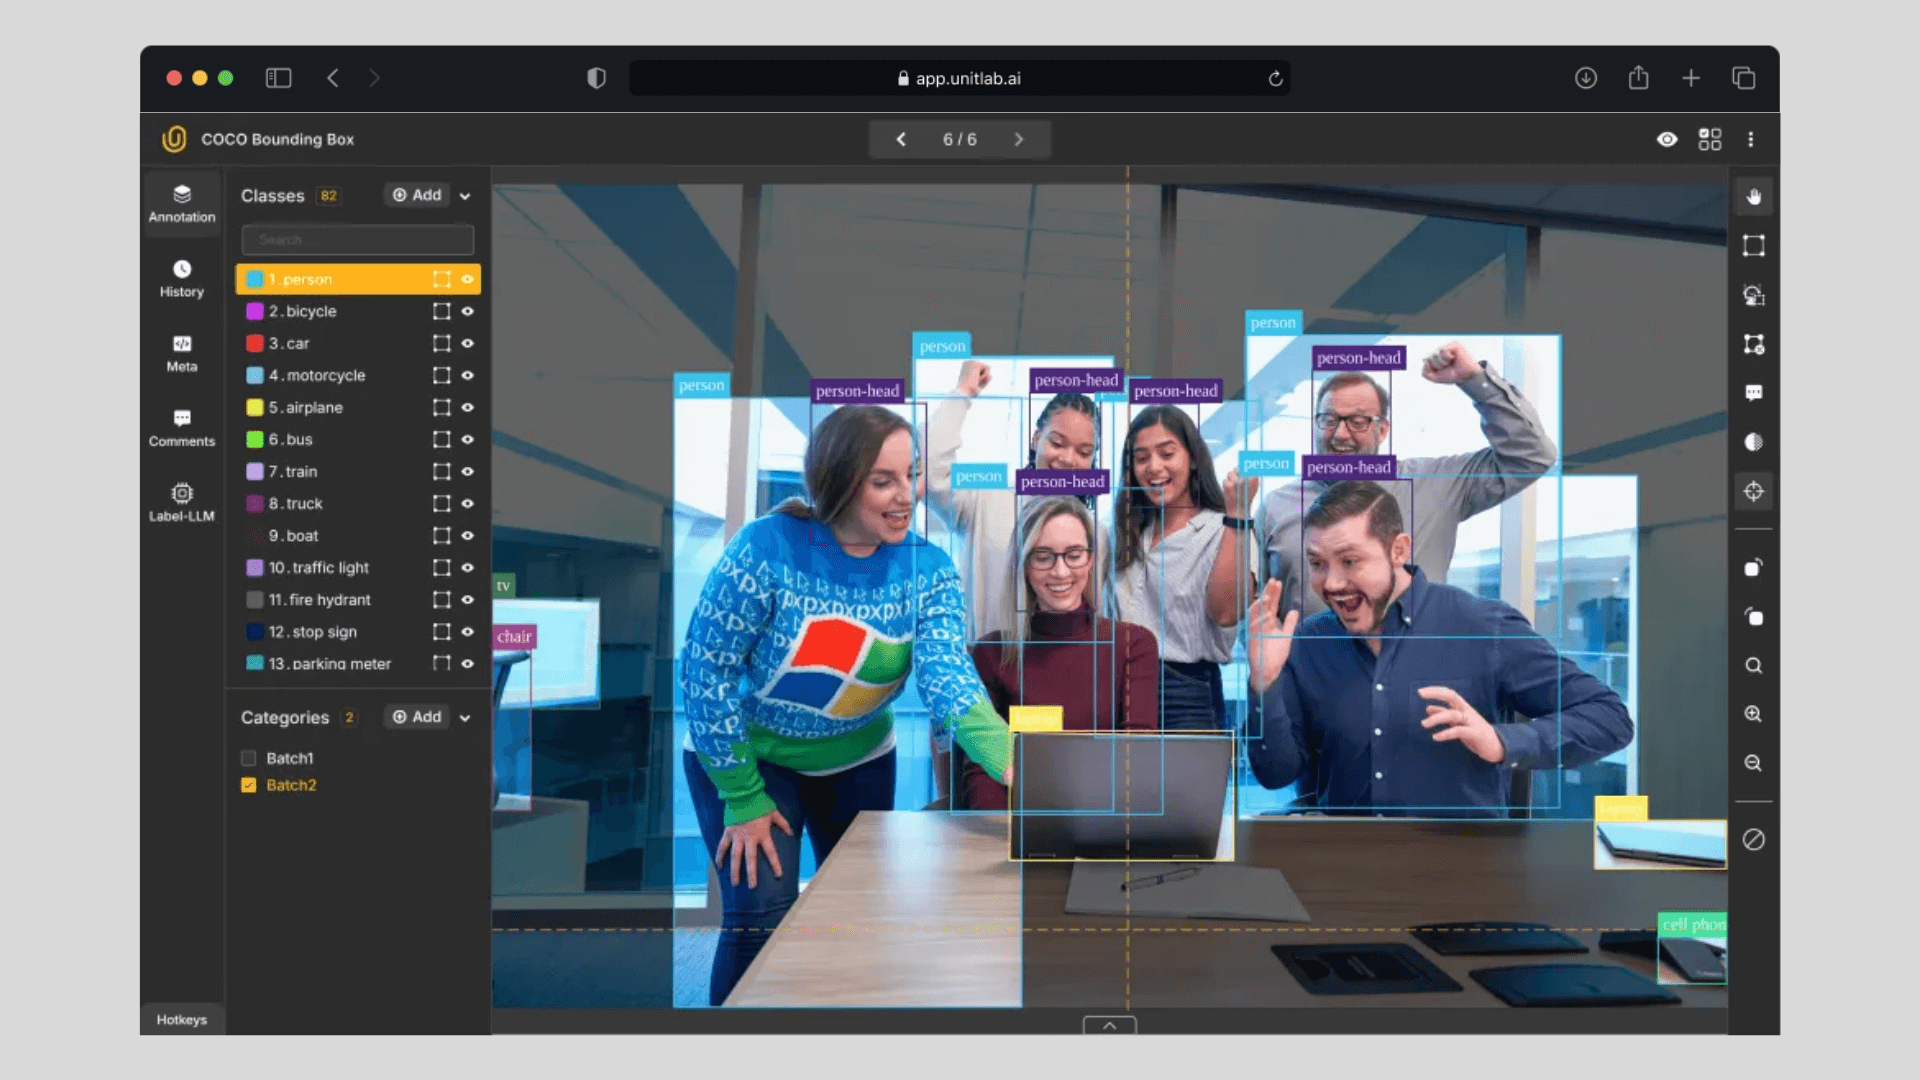Screen dimensions: 1920x1080
Task: Switch to the History tab
Action: tap(181, 278)
